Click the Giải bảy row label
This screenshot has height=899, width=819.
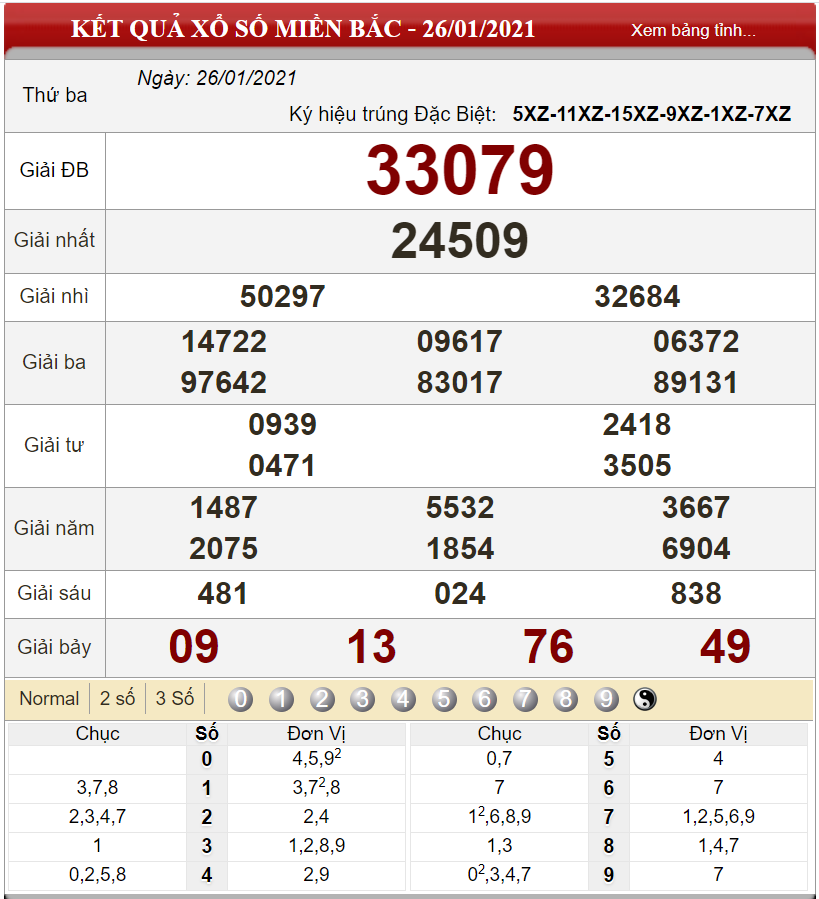[x=54, y=647]
